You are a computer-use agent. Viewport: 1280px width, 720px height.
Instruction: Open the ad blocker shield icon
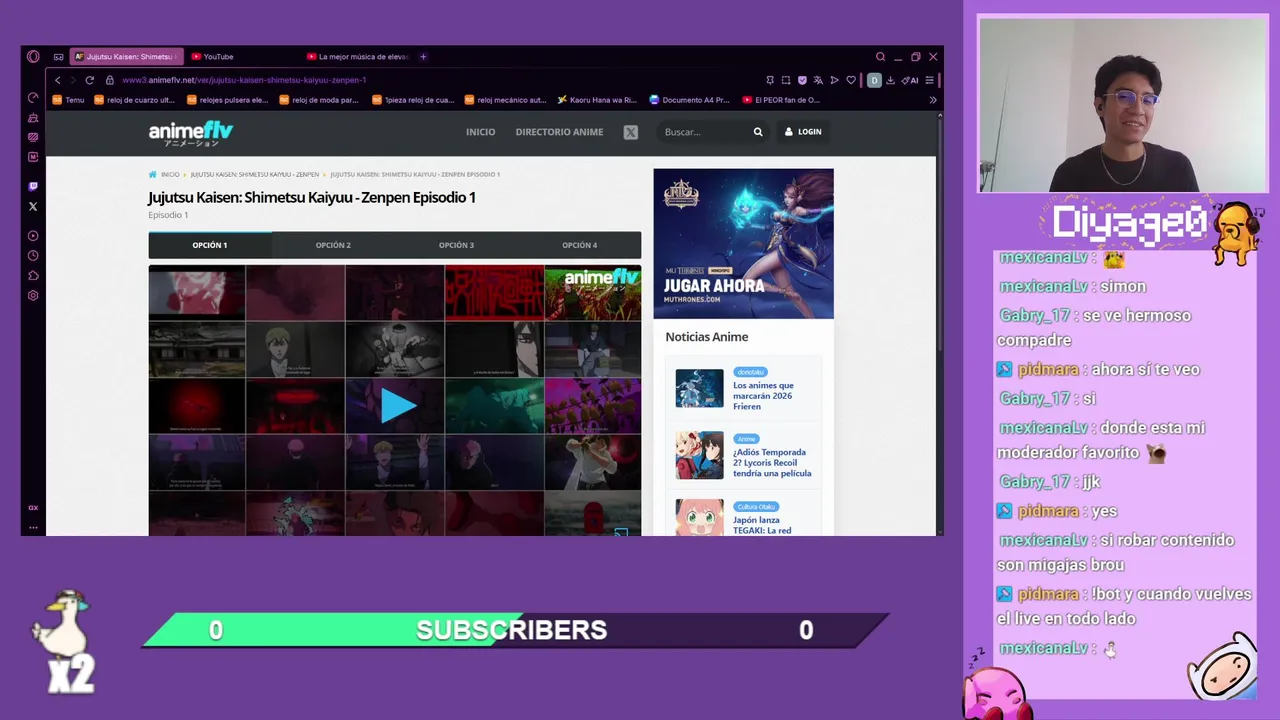pos(802,80)
